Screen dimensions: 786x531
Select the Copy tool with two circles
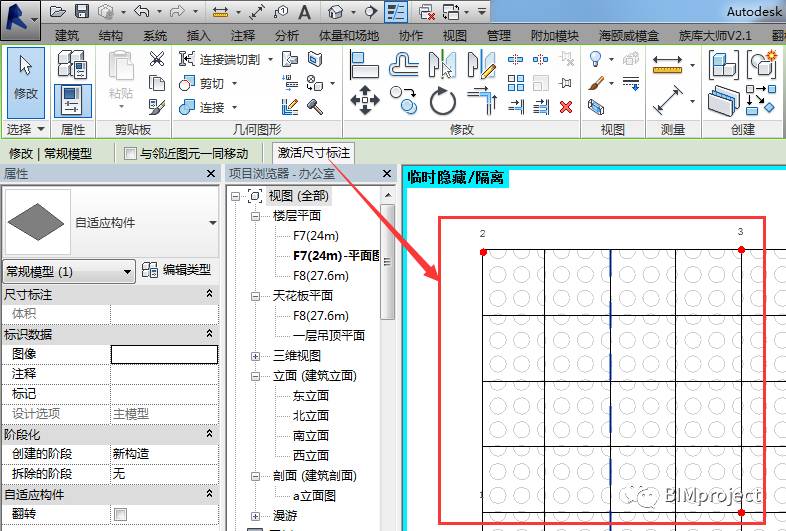pos(404,99)
